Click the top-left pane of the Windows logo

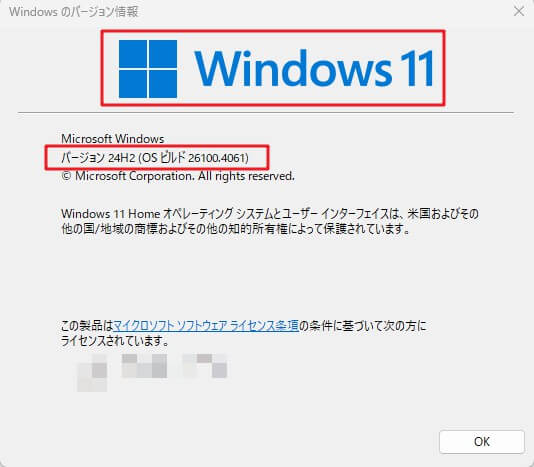(x=133, y=54)
